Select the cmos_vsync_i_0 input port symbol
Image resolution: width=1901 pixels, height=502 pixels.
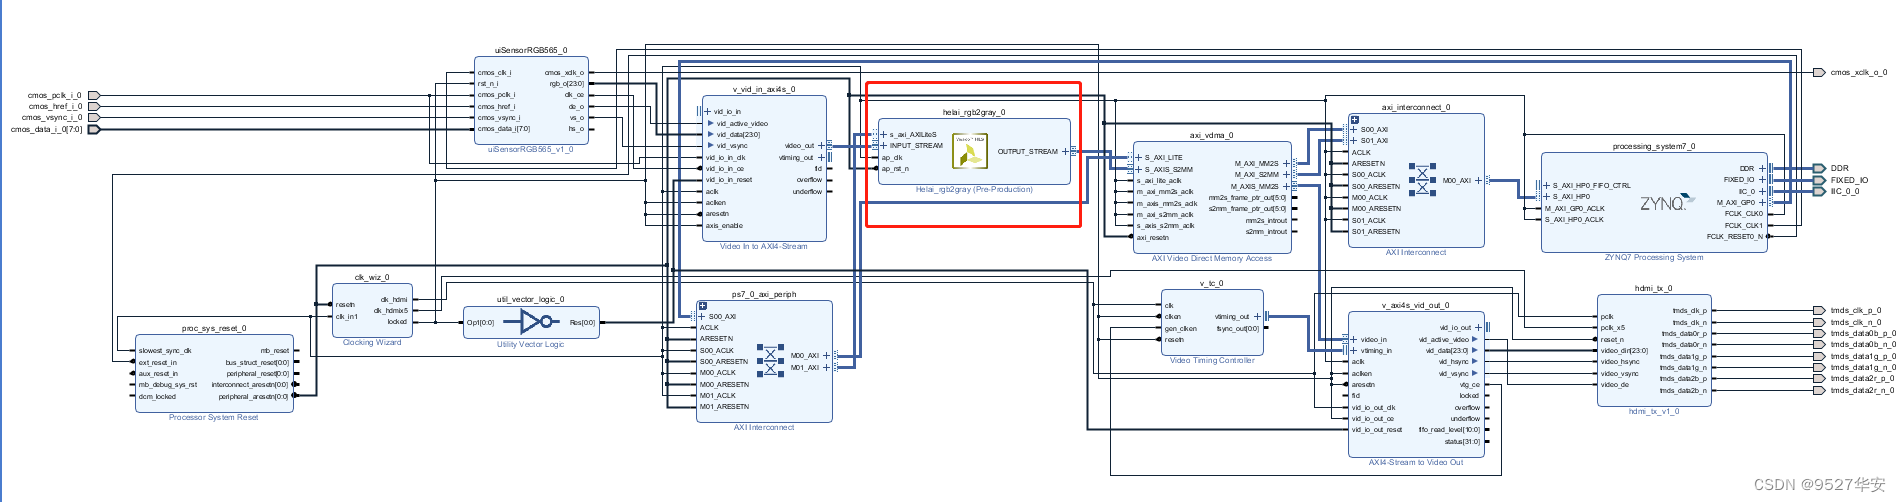[94, 118]
